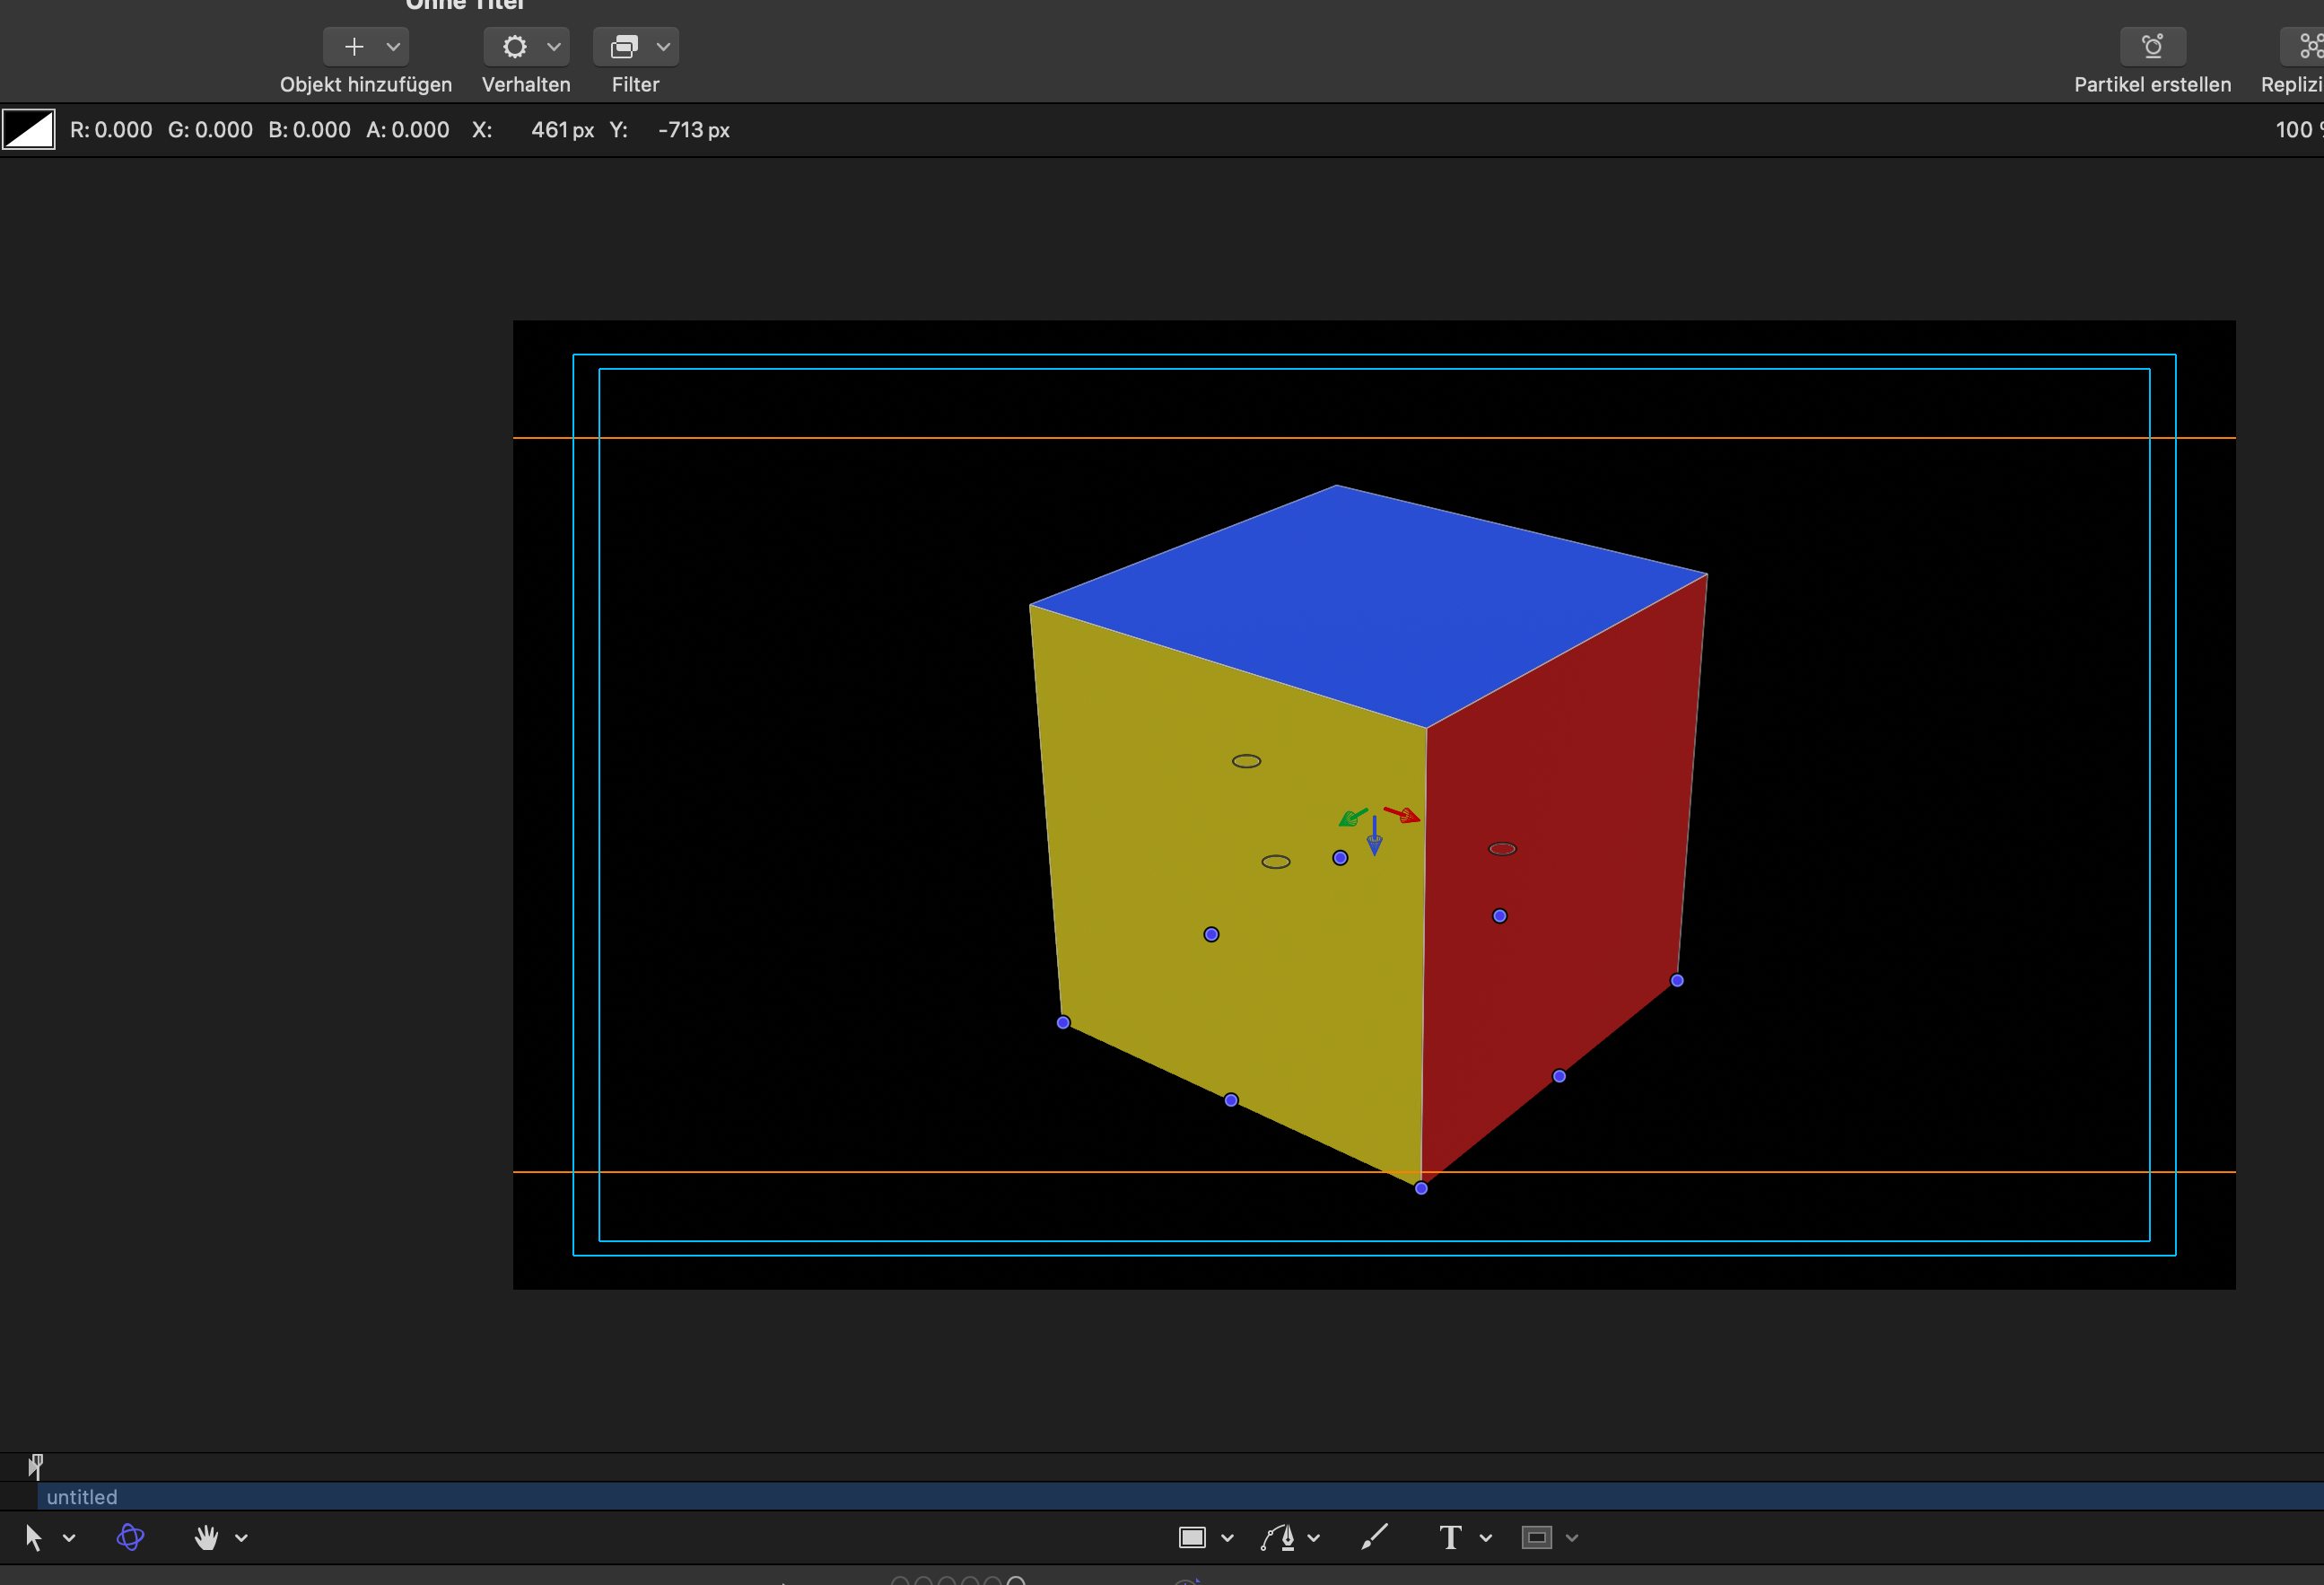Open the Rectangle shape tool chevron
Image resolution: width=2324 pixels, height=1585 pixels.
pos(1227,1538)
